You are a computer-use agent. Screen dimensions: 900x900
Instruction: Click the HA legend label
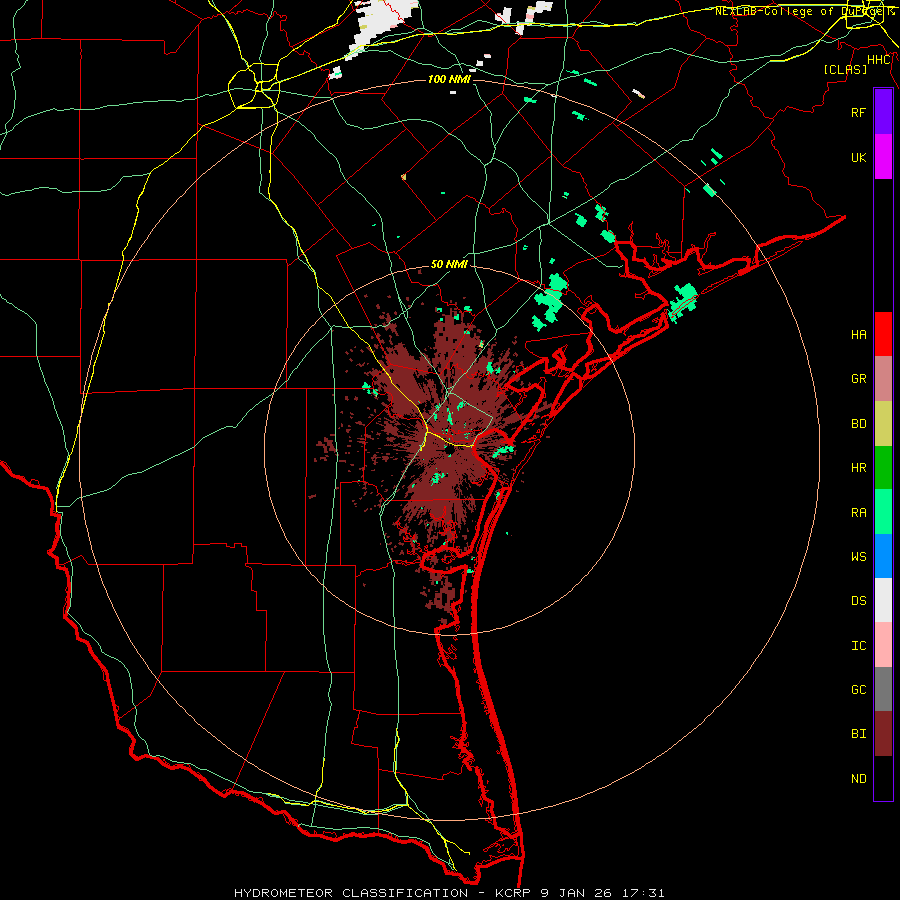[x=858, y=335]
